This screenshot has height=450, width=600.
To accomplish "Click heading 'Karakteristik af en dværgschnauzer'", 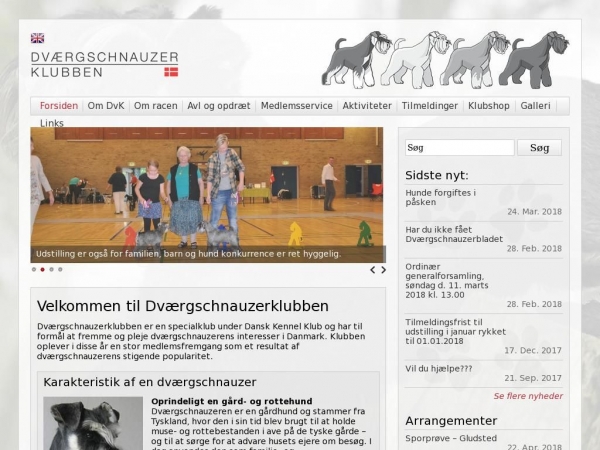I will [x=150, y=382].
